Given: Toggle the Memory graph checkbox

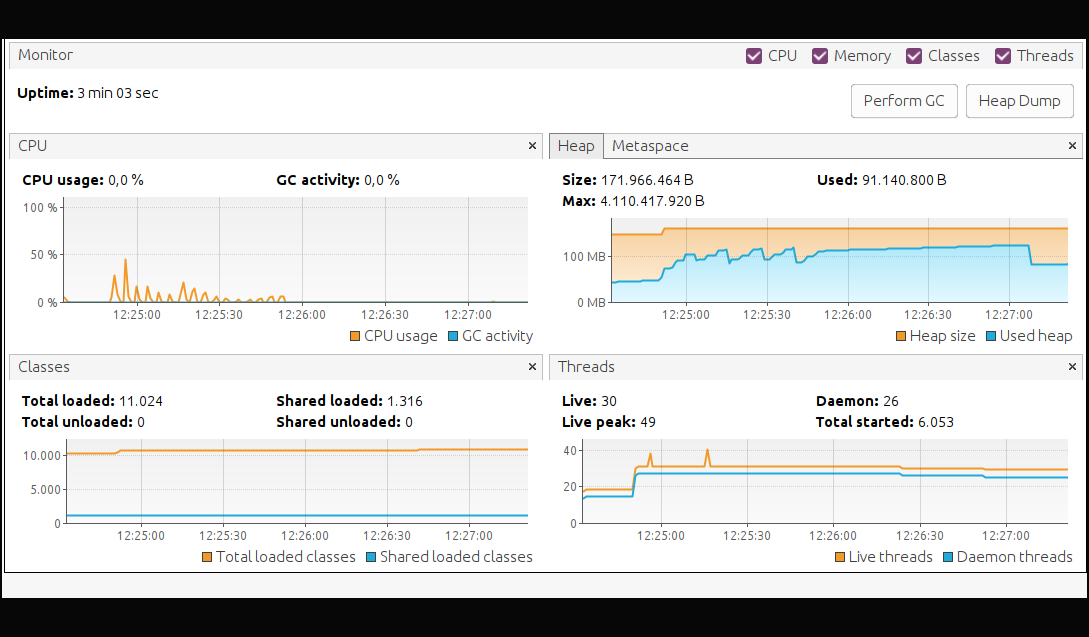Looking at the screenshot, I should point(820,56).
